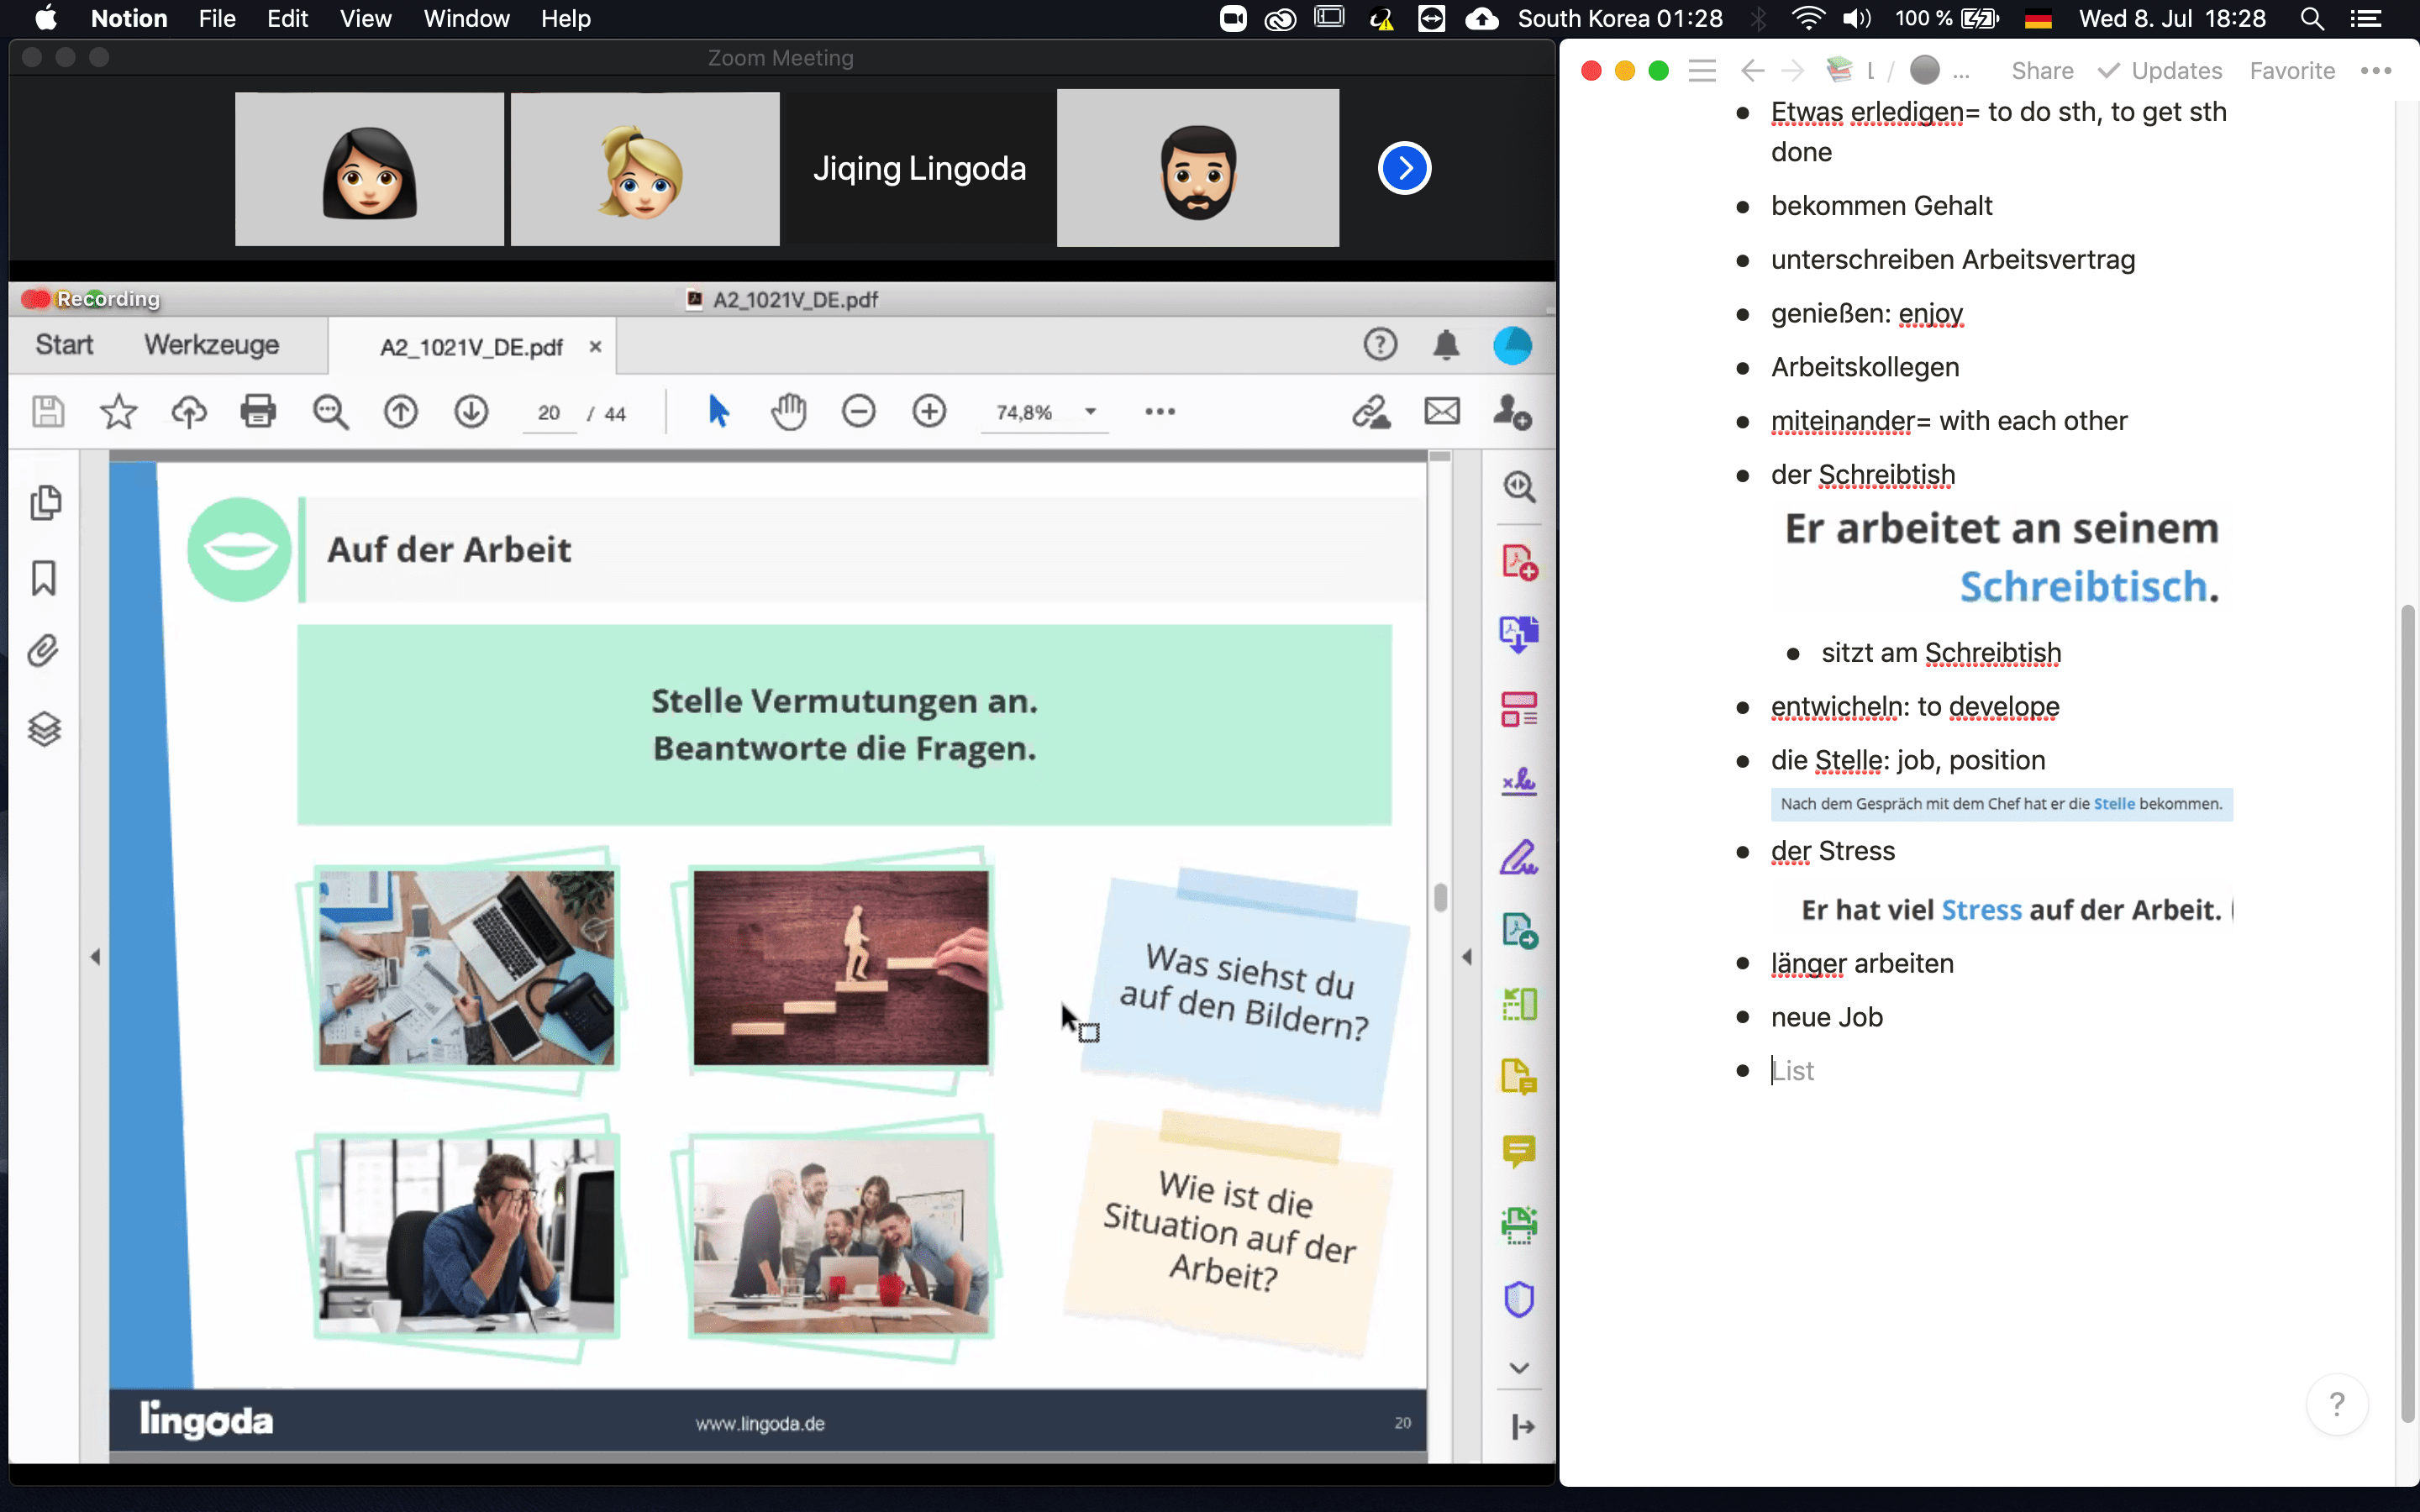Activate the arrow selection tool
The image size is (2420, 1512).
(x=718, y=411)
